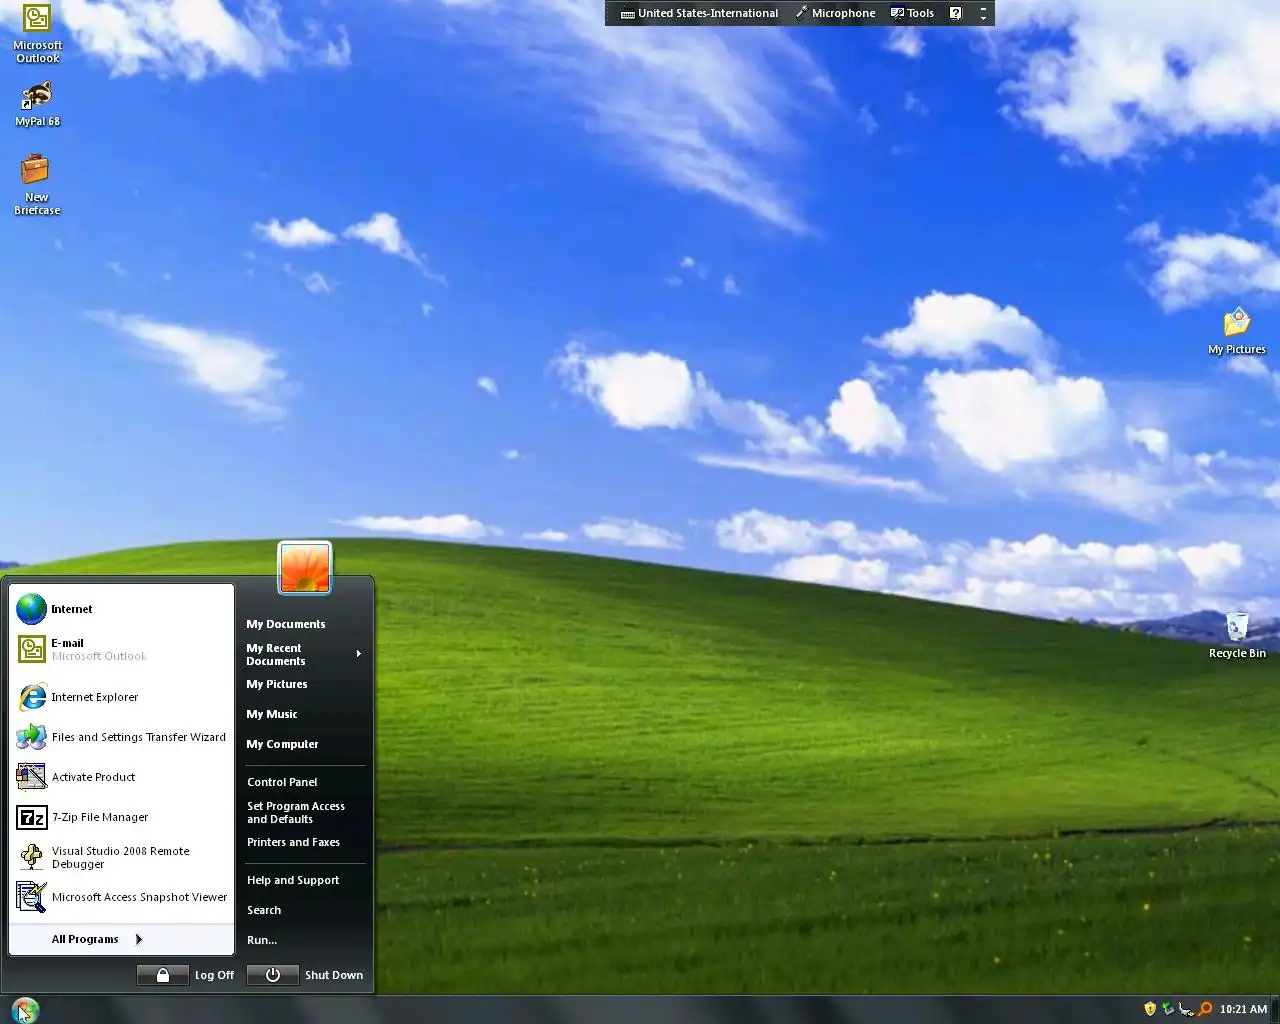Click the yellow security shield tray icon

[x=1150, y=1009]
